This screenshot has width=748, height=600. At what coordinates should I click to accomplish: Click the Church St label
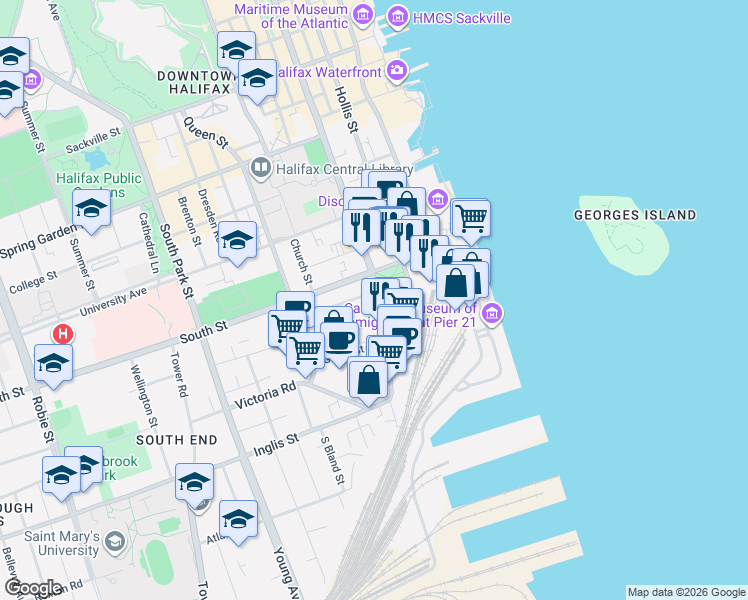(x=301, y=262)
